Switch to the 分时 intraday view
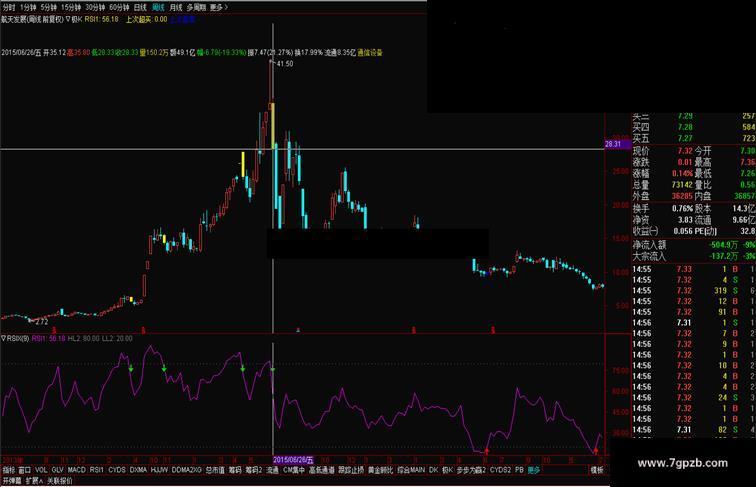 (9, 7)
